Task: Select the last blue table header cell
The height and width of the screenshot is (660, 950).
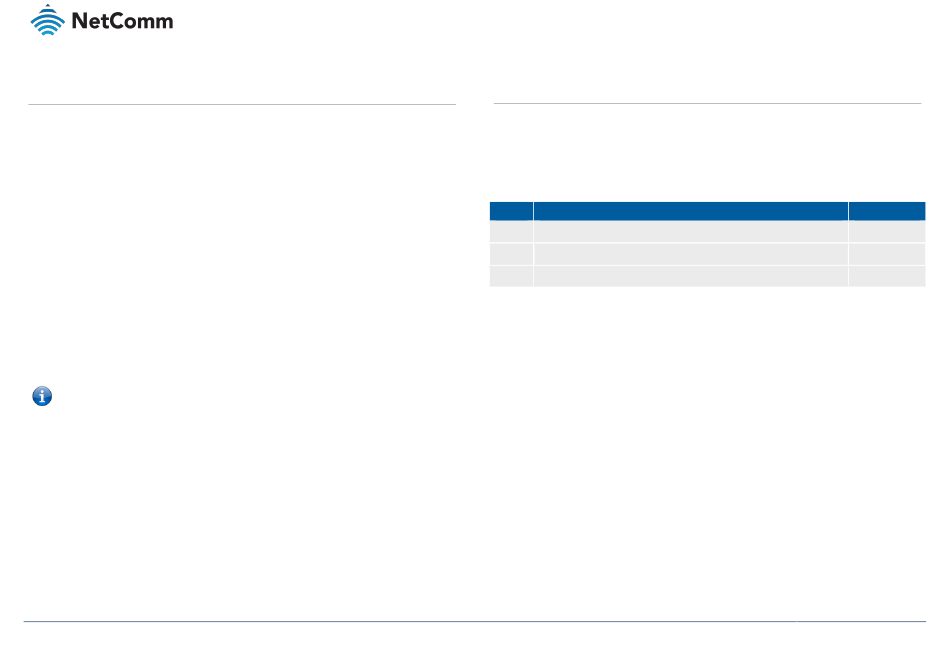Action: (887, 211)
